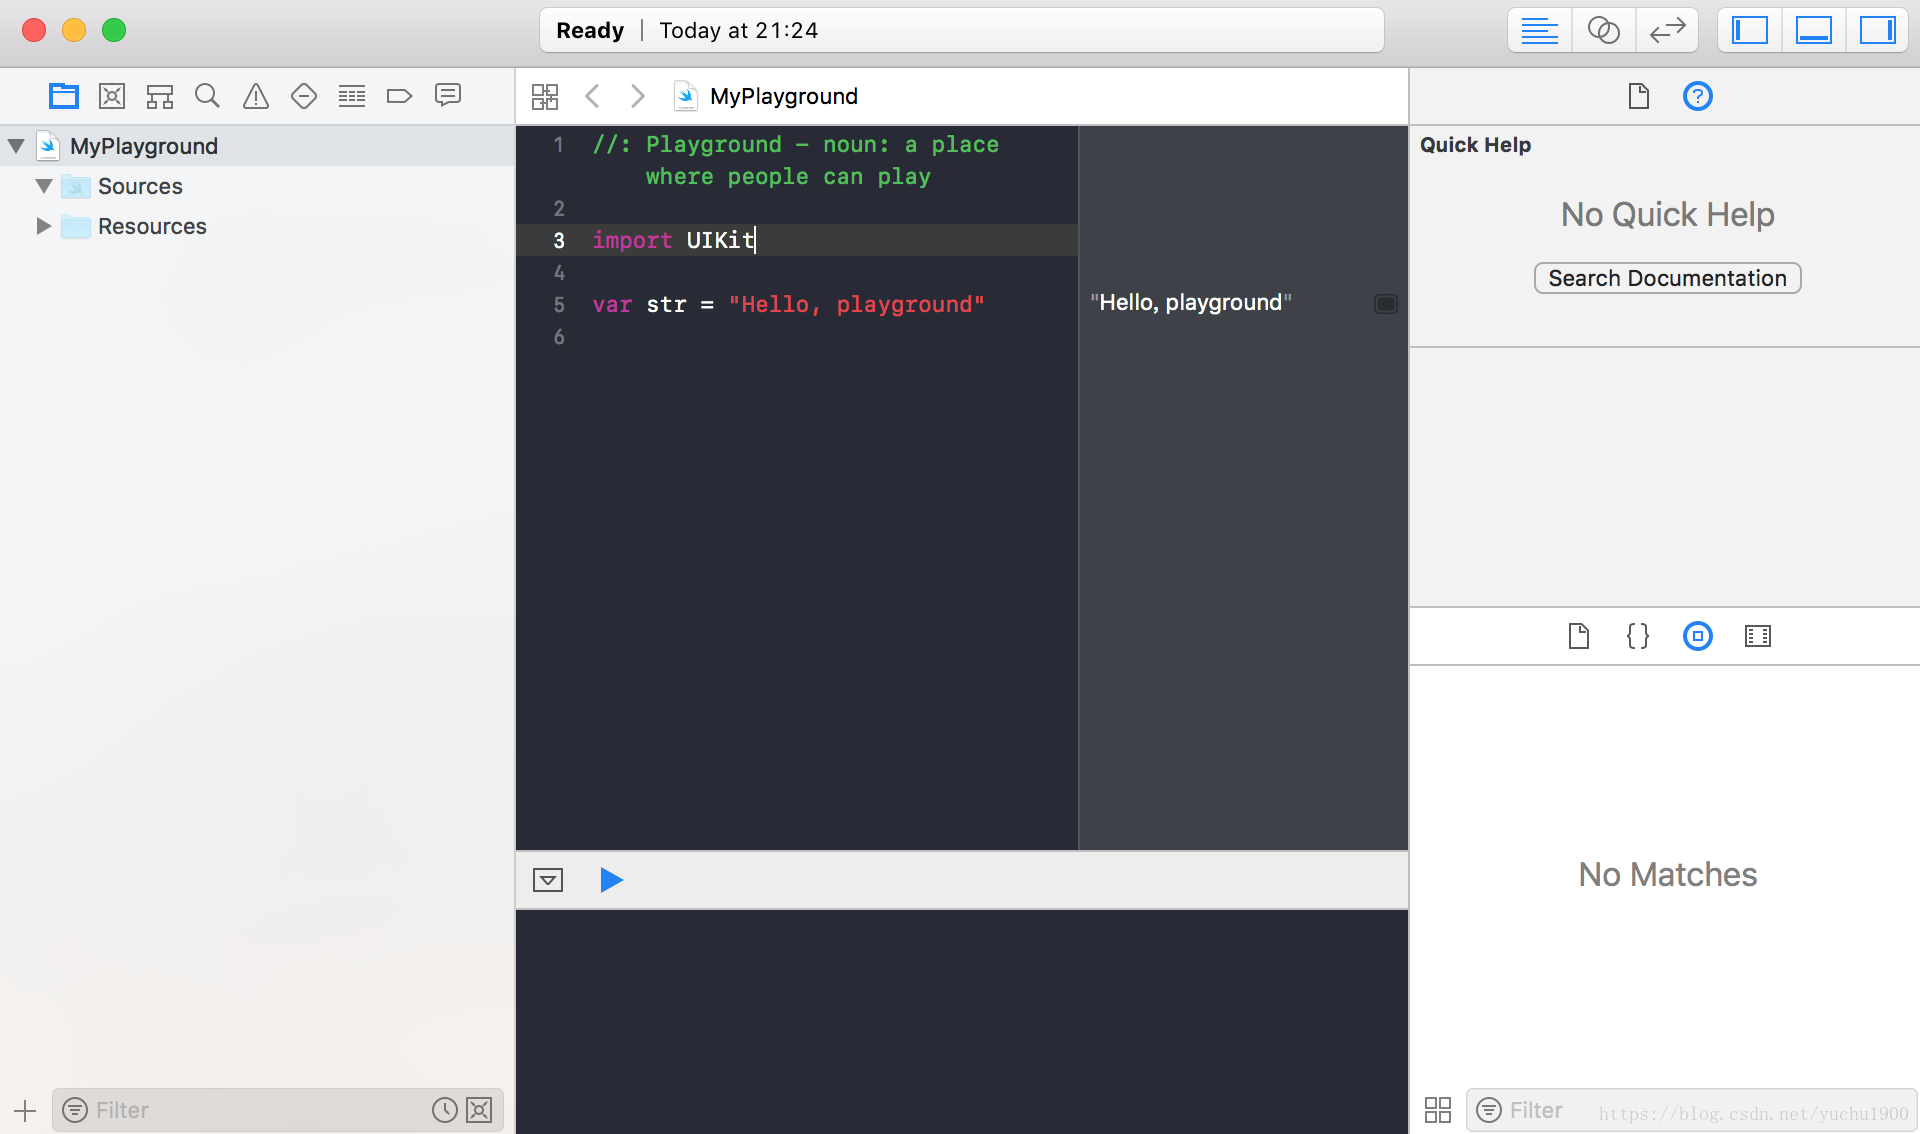The height and width of the screenshot is (1134, 1920).
Task: Open the Issue navigator warning icon
Action: tap(256, 96)
